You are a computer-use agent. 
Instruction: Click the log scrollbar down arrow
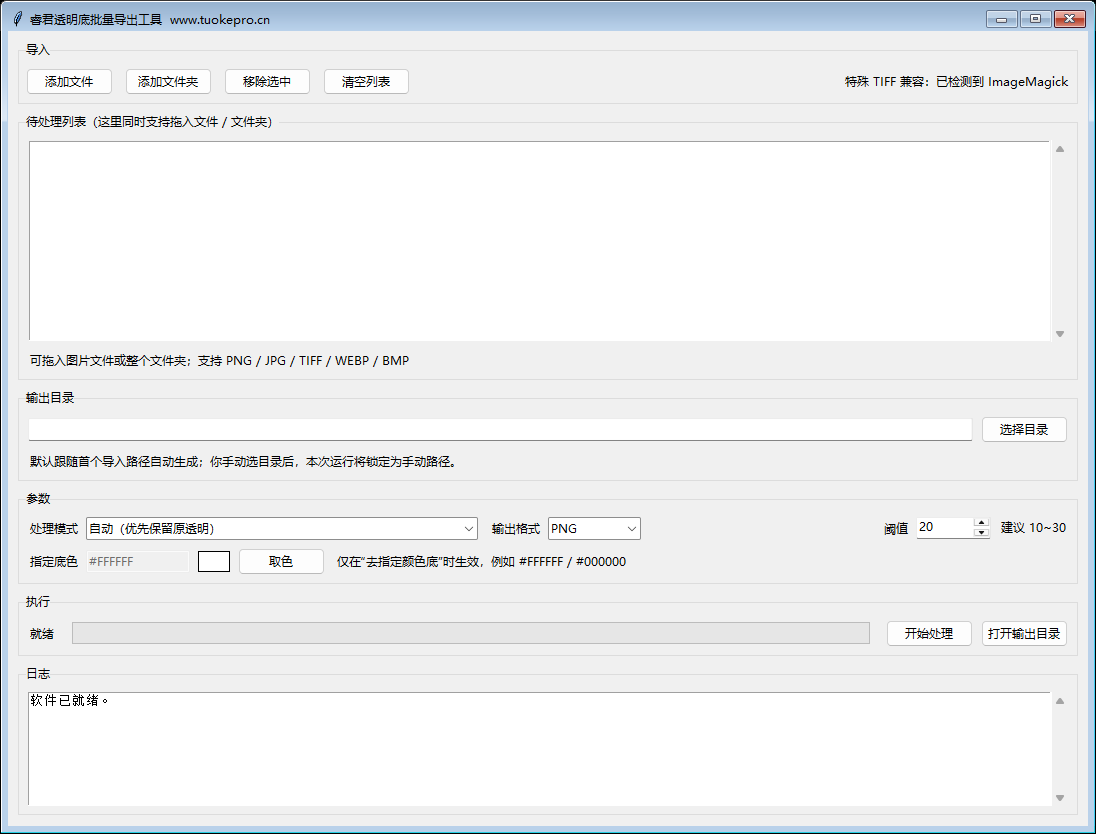1060,798
